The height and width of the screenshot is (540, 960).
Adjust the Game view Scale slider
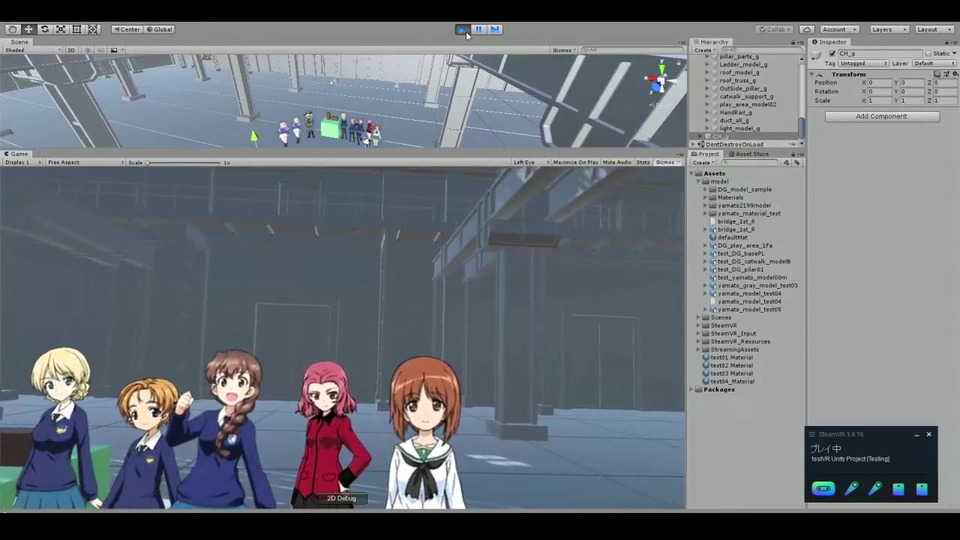[184, 162]
